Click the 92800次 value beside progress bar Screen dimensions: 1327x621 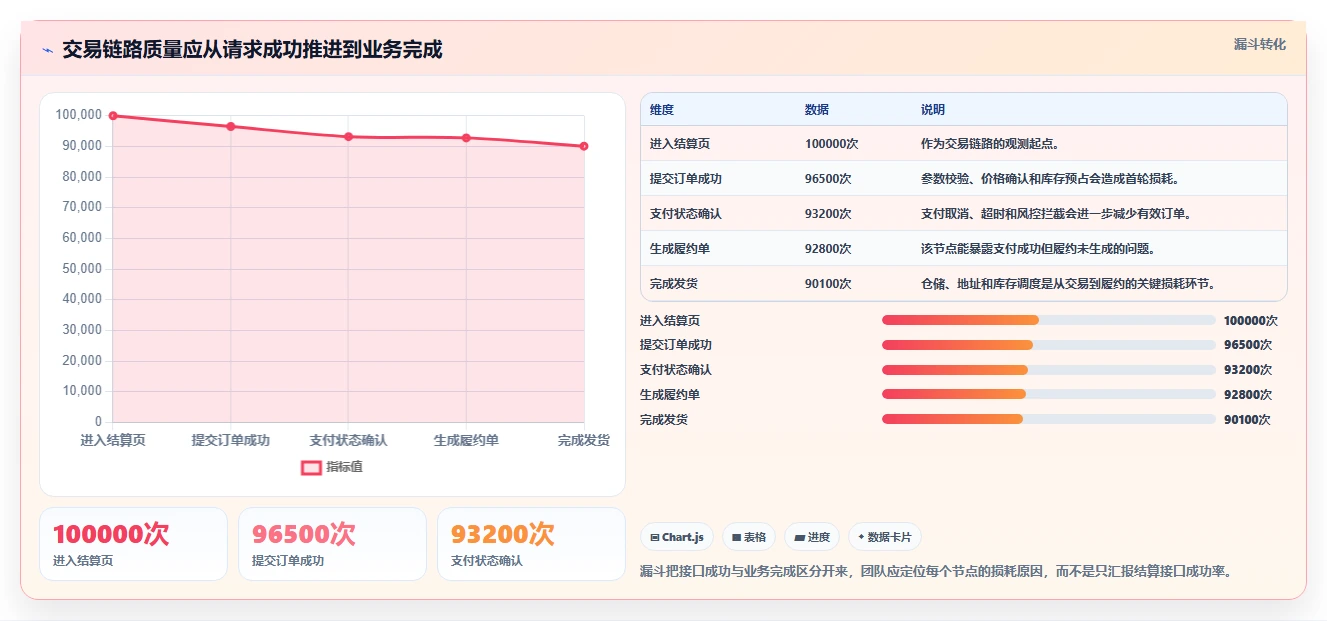click(1248, 395)
